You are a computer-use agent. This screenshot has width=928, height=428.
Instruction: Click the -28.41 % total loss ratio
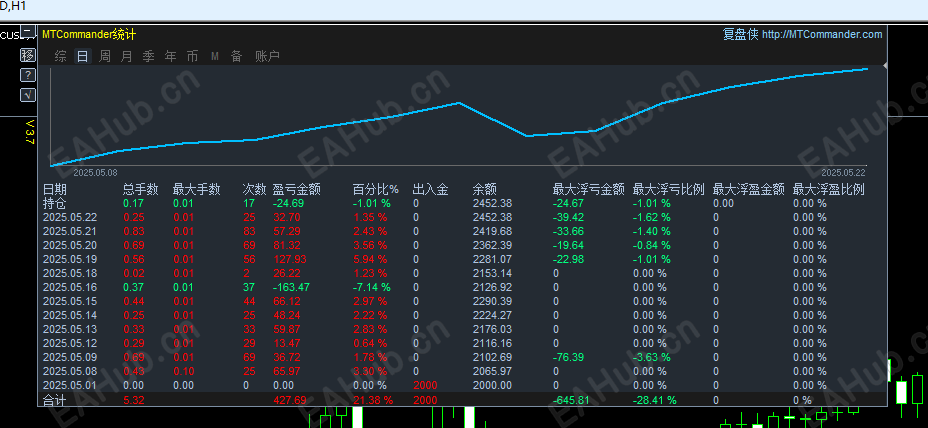(x=655, y=400)
